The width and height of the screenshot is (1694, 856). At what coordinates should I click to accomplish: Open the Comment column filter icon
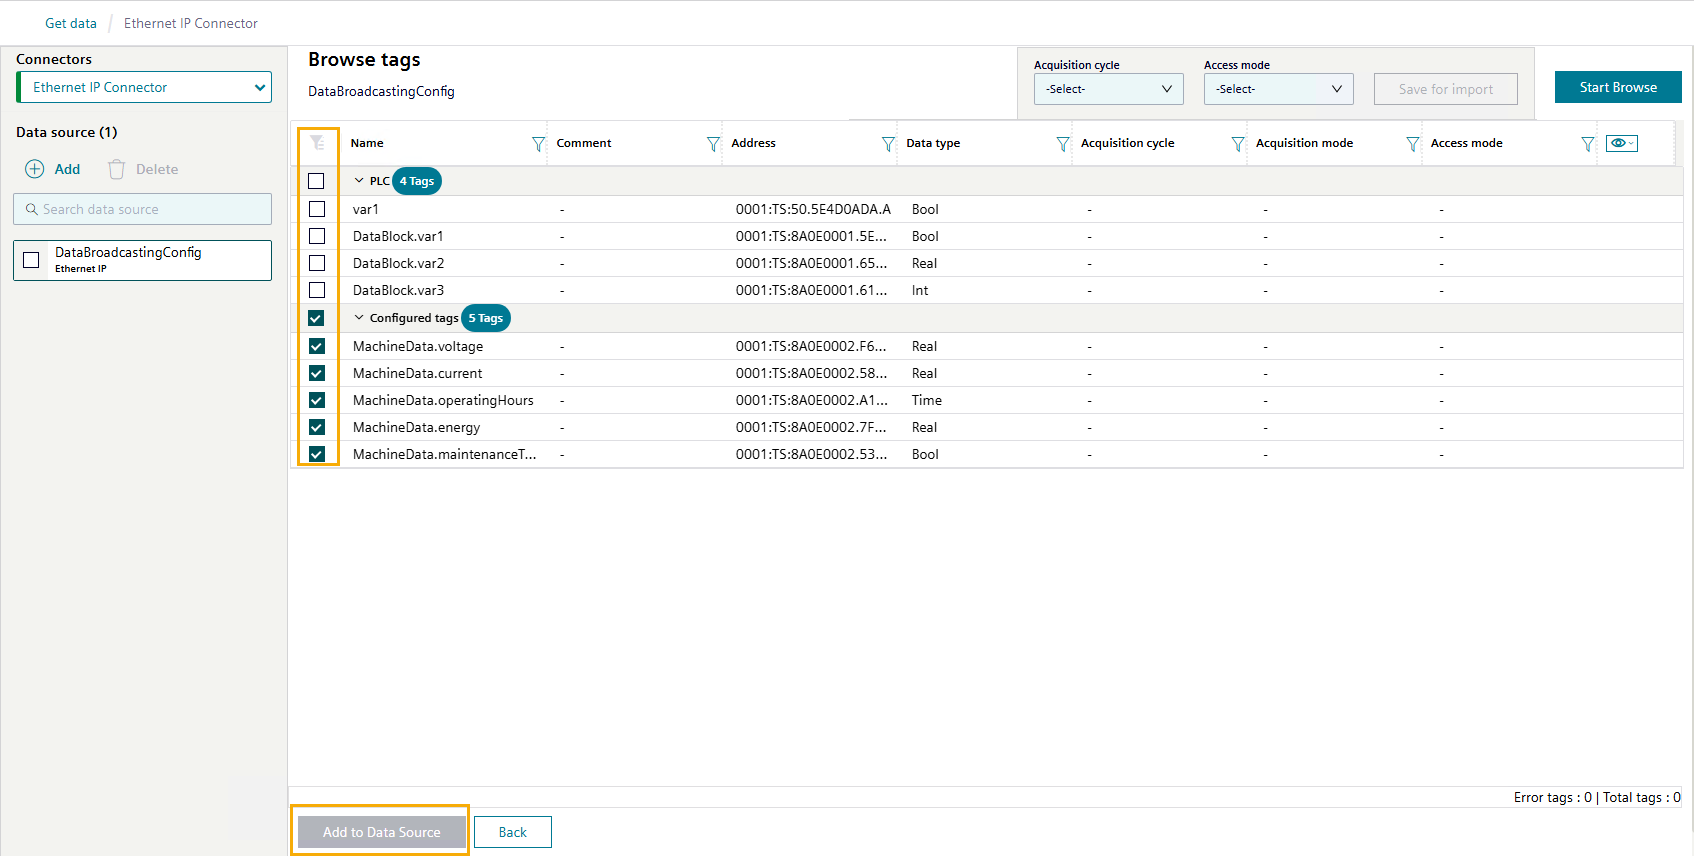[713, 144]
